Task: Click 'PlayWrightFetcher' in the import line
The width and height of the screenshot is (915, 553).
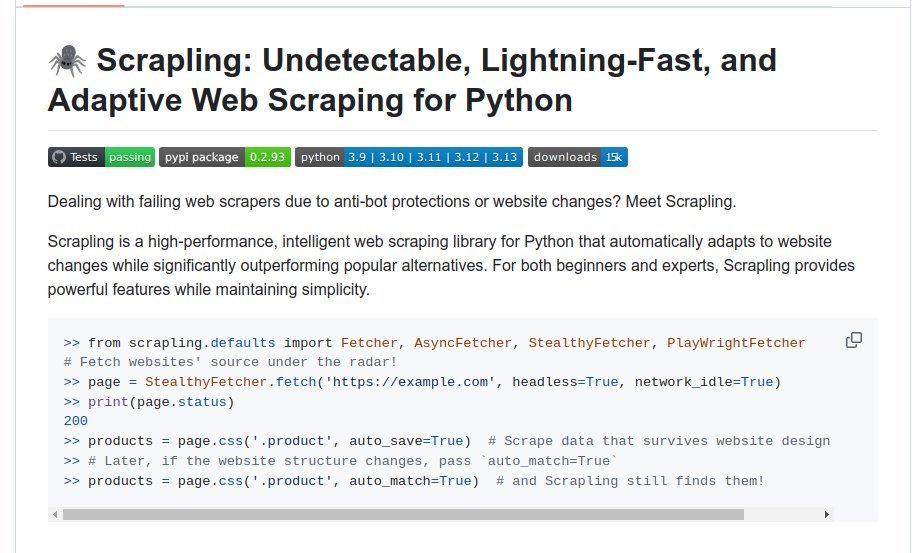Action: click(x=736, y=343)
